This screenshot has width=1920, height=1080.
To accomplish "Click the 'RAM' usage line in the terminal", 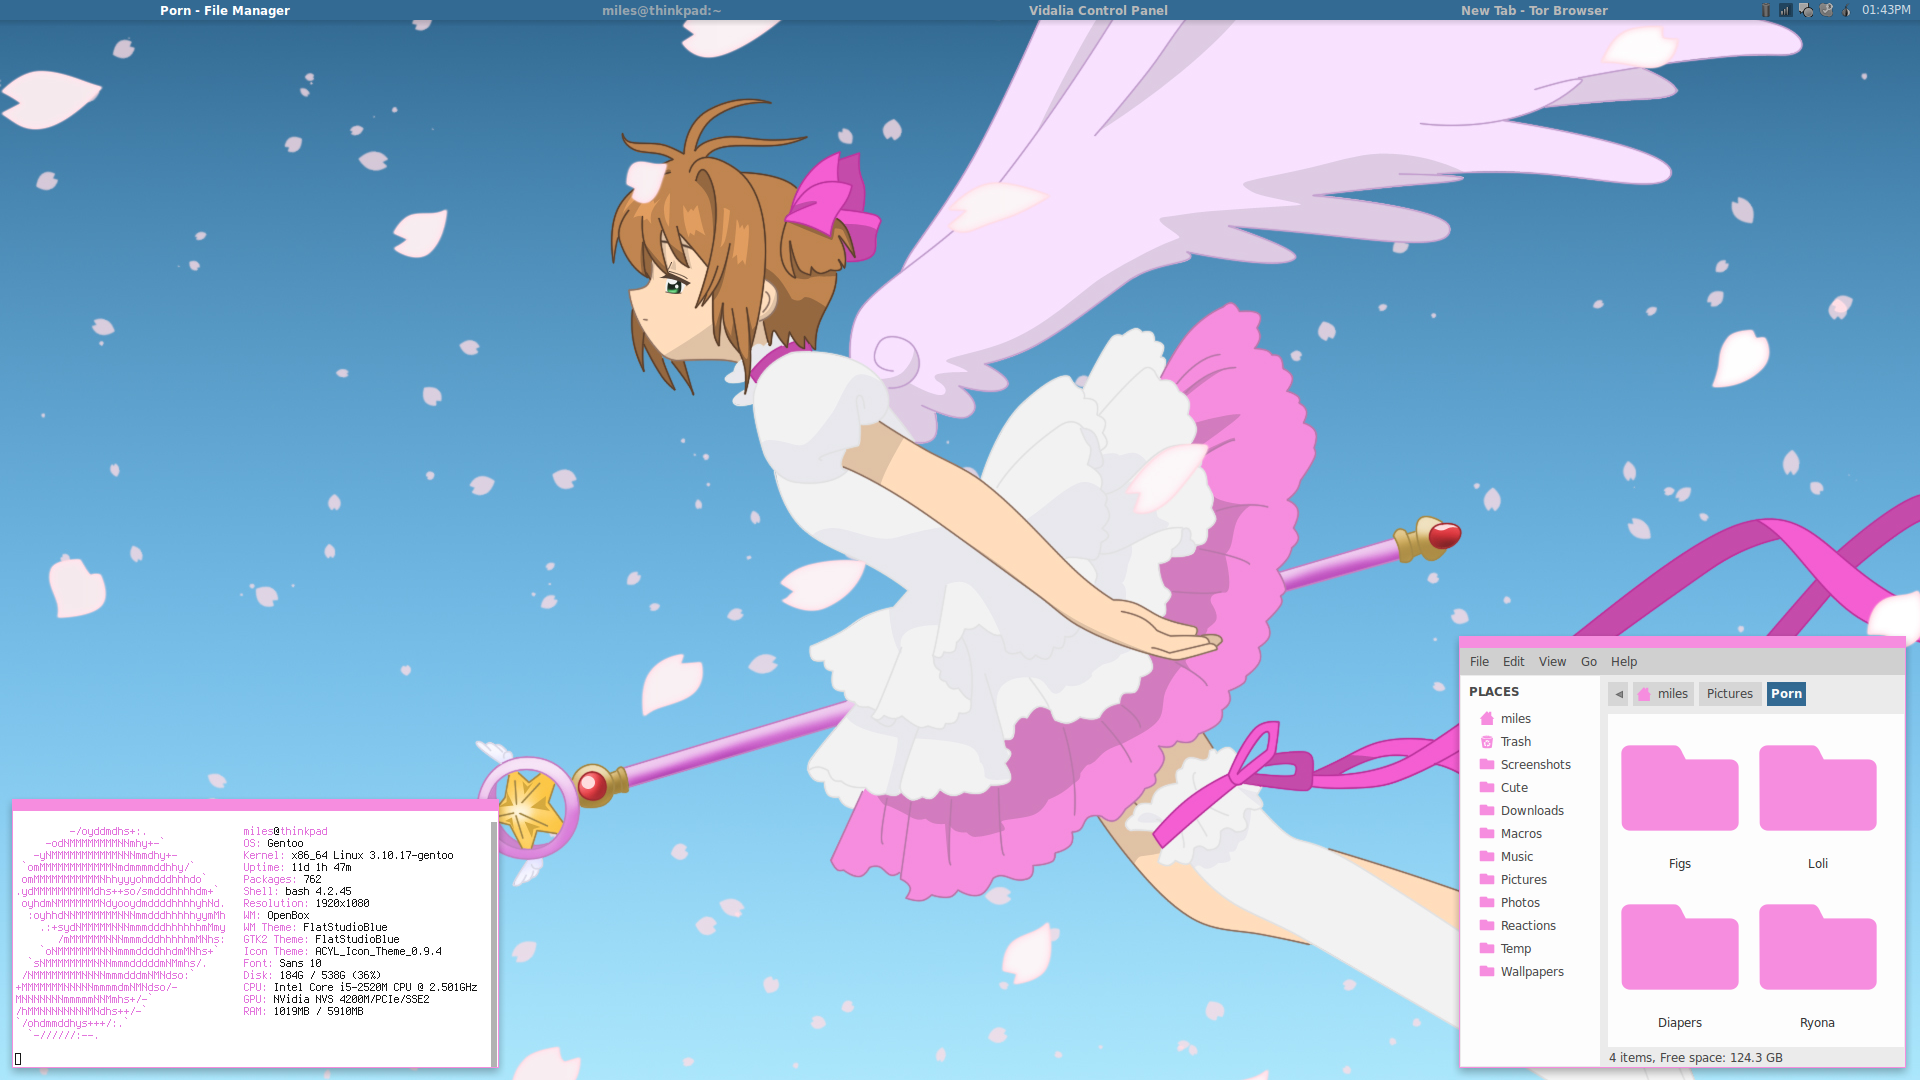I will coord(303,1012).
